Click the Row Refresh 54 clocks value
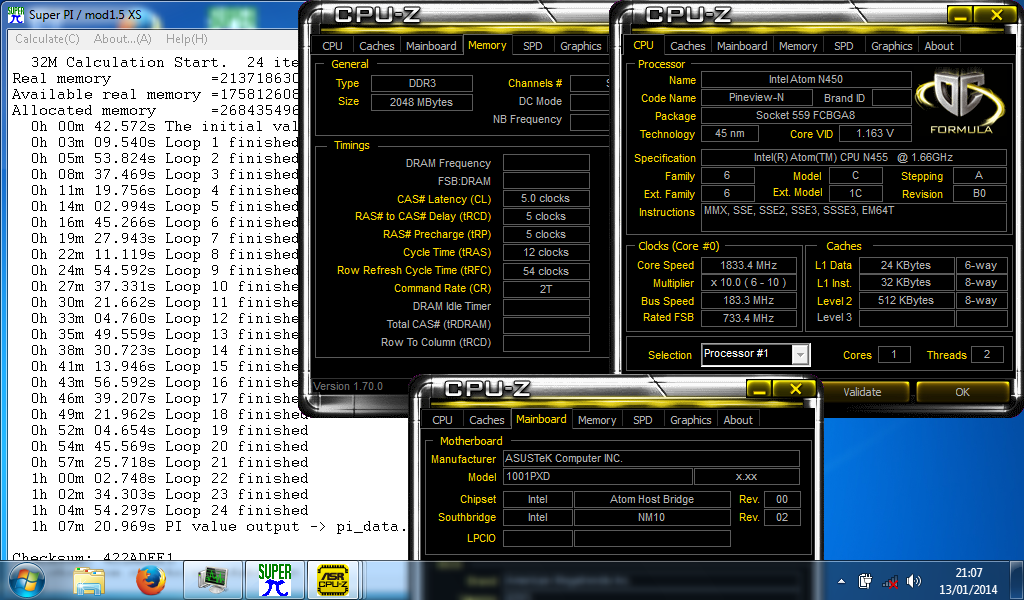Viewport: 1024px width, 600px height. 546,271
